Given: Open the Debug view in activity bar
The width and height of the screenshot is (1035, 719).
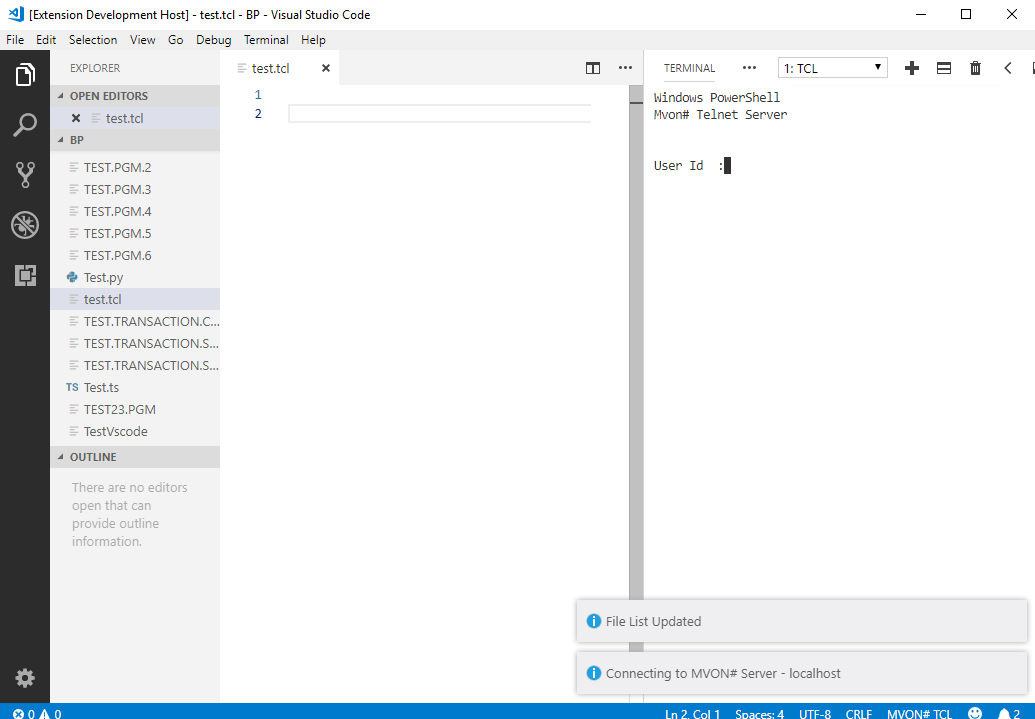Looking at the screenshot, I should [x=24, y=225].
